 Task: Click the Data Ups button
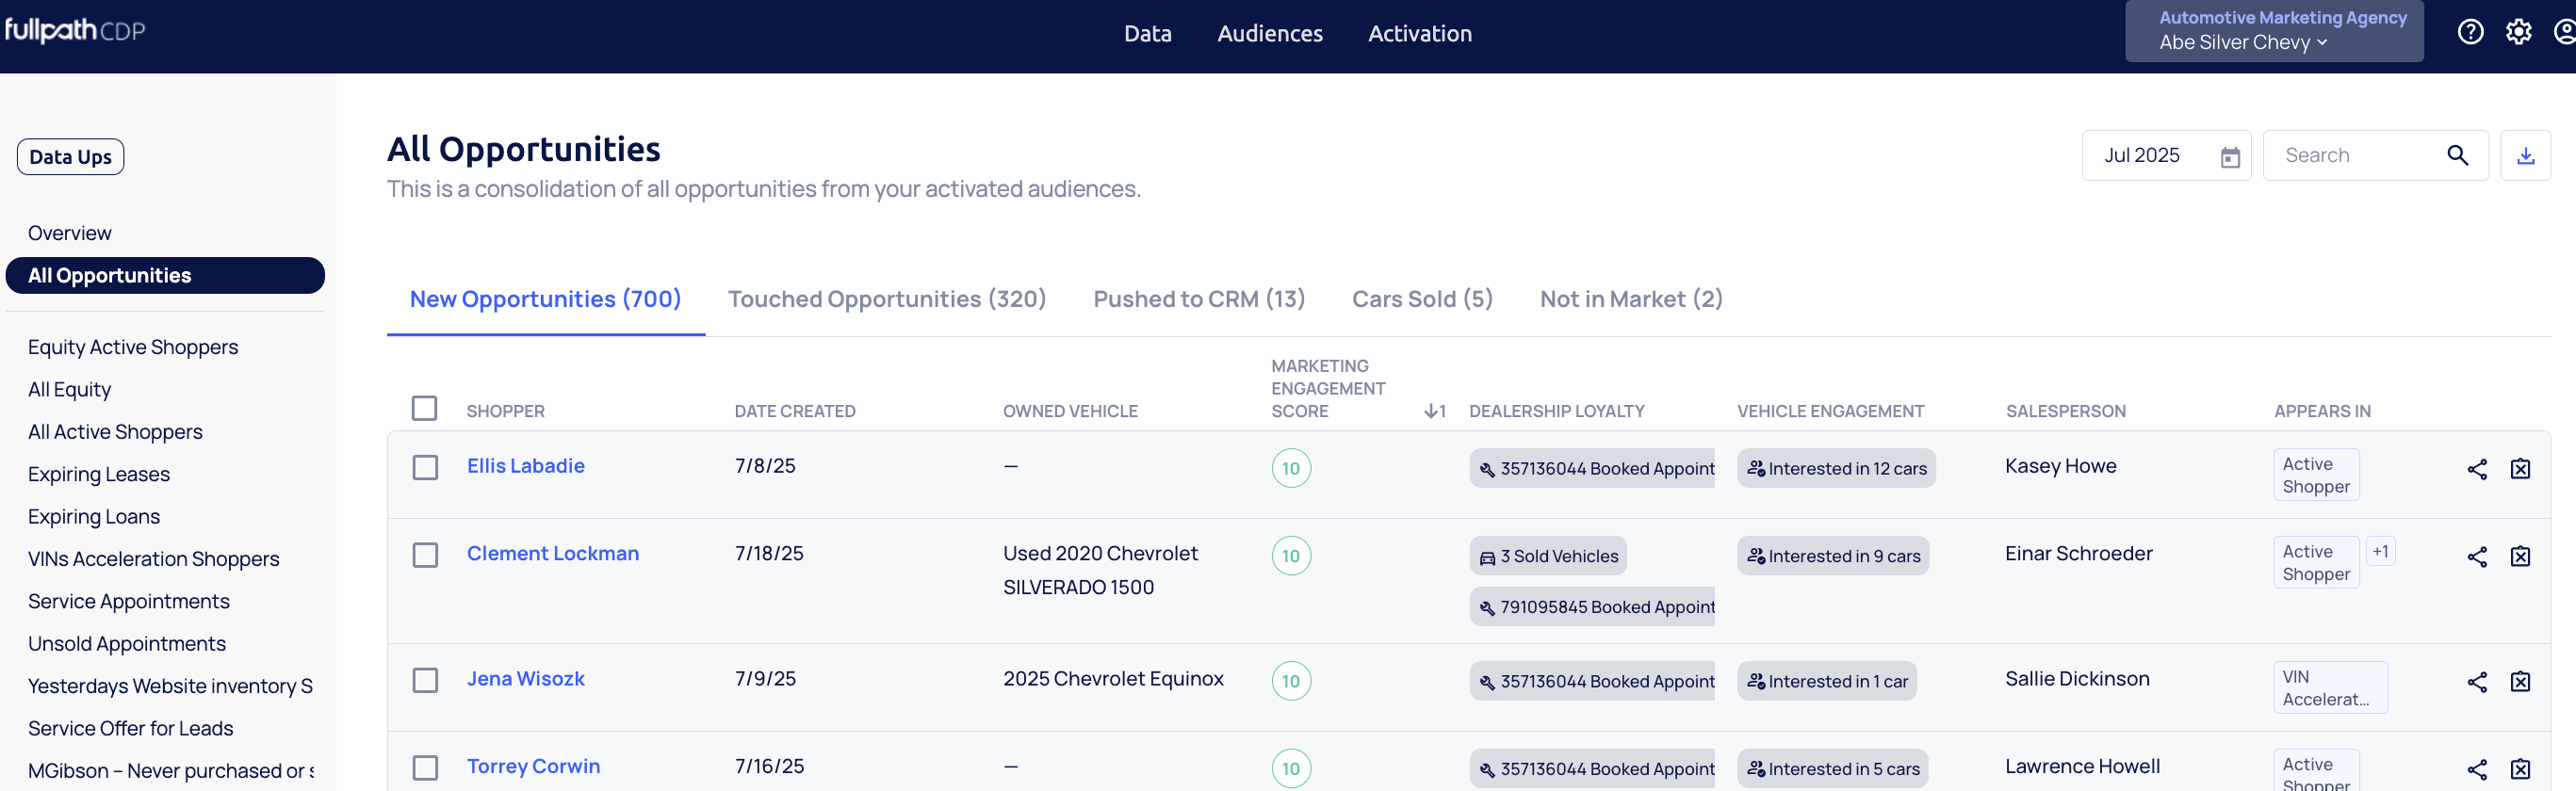(x=70, y=157)
